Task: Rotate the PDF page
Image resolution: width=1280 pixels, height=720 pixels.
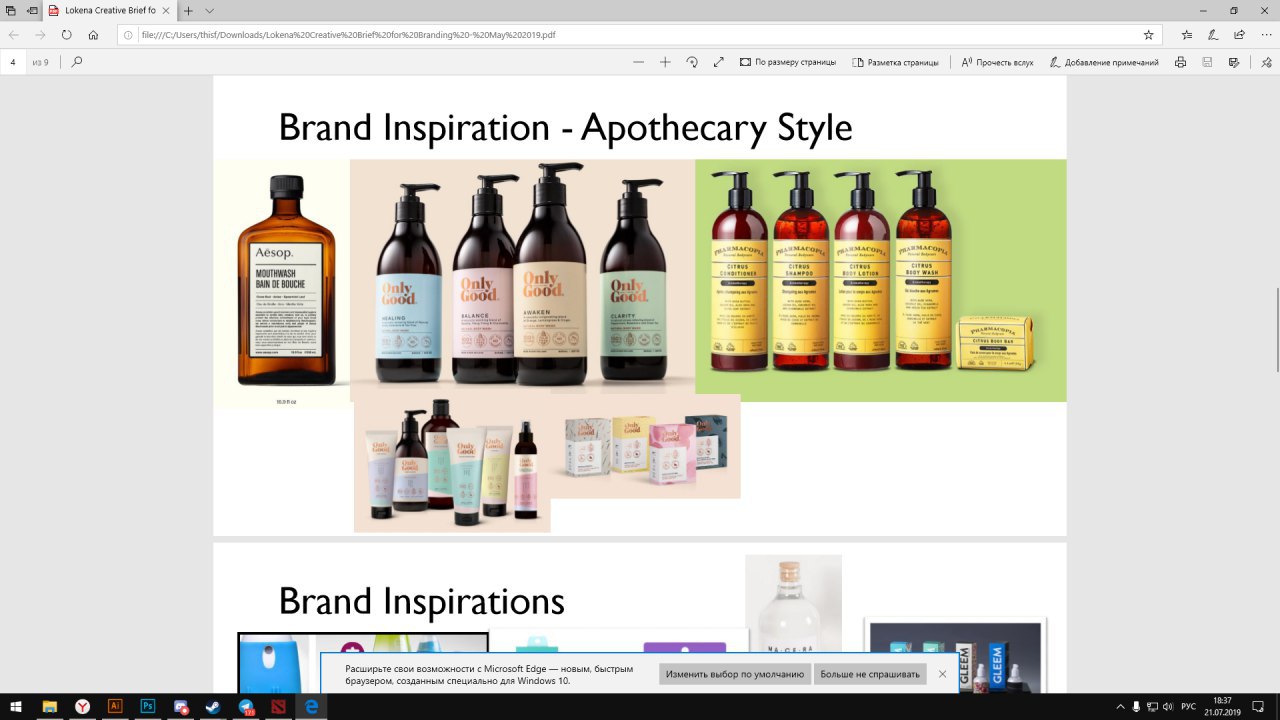Action: click(x=692, y=62)
